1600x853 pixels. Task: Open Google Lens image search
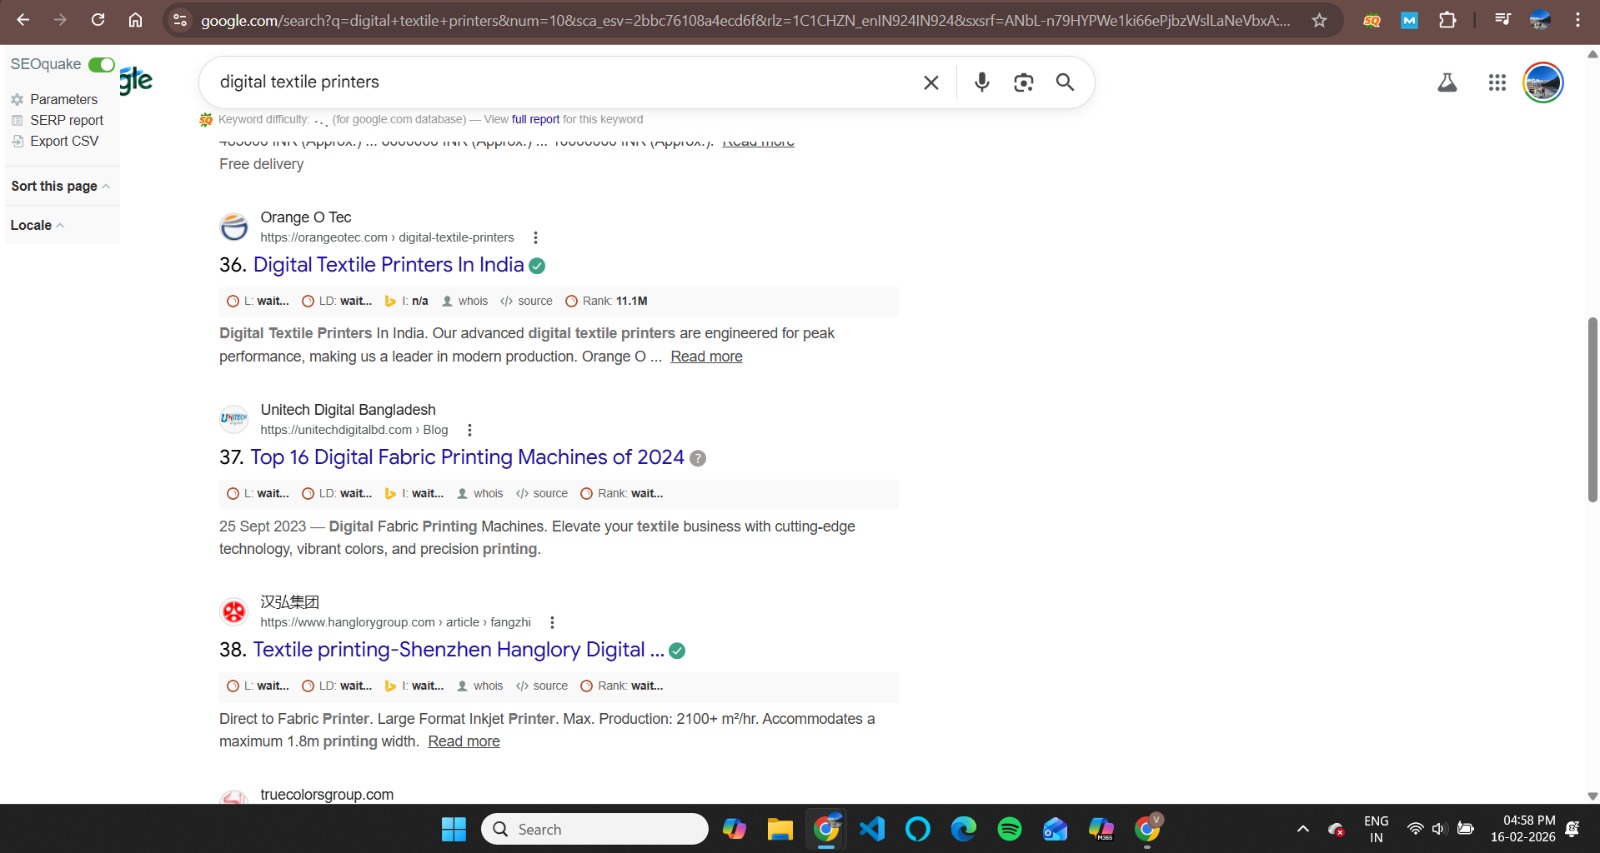click(1023, 82)
